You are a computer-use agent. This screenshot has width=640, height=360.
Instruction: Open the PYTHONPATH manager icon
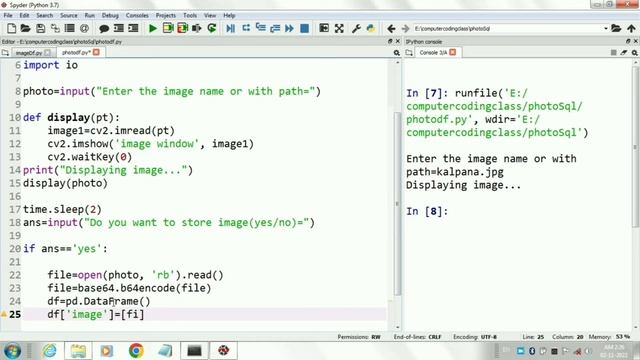point(371,28)
